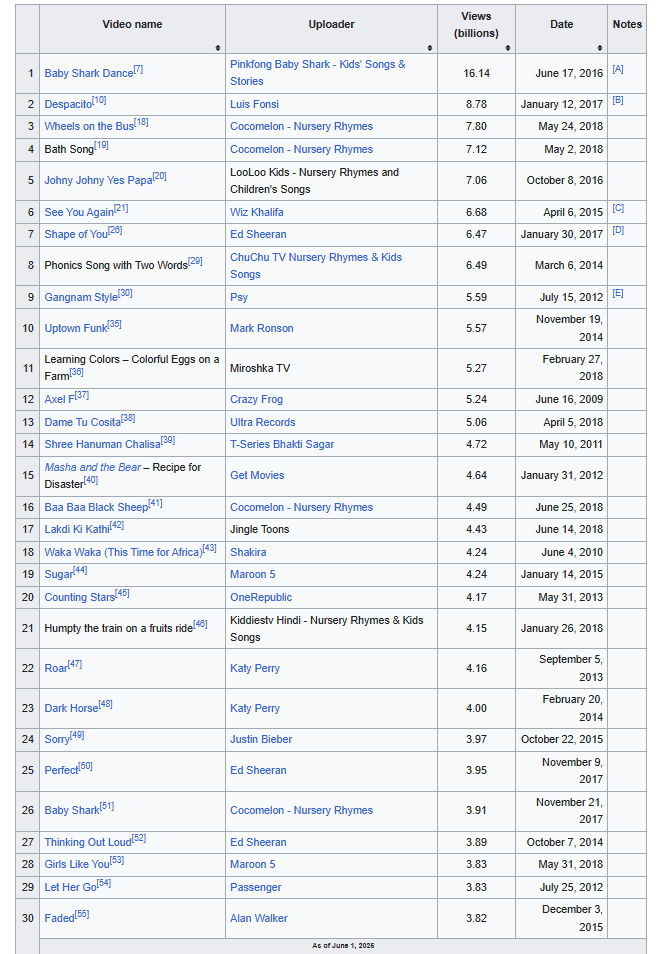Viewport: 672px width, 954px height.
Task: Open footnote [C] in See You Again row
Action: (x=618, y=209)
